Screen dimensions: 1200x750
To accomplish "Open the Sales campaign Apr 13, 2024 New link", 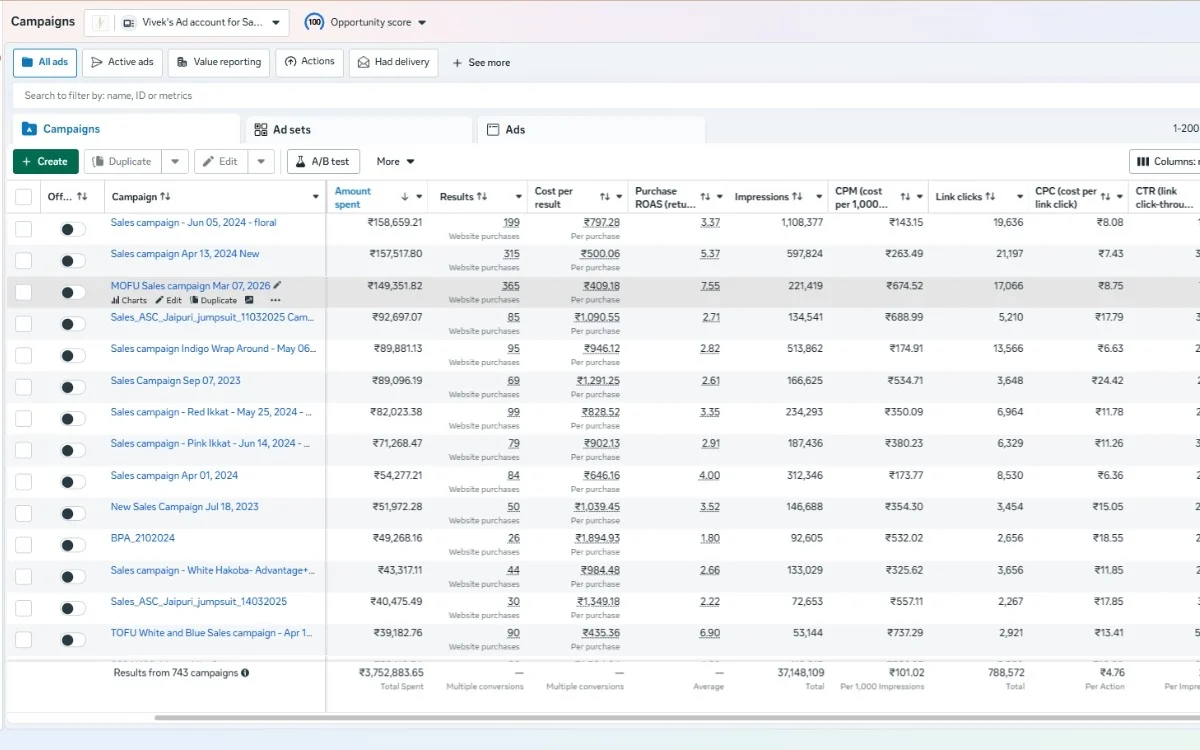I will click(185, 254).
